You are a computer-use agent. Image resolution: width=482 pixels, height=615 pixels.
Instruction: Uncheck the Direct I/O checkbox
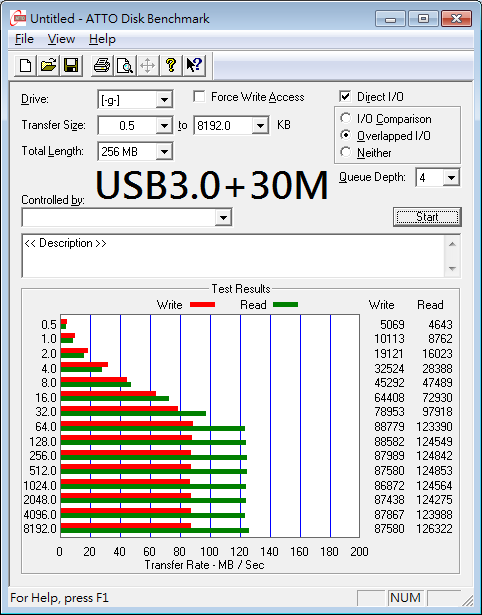345,96
